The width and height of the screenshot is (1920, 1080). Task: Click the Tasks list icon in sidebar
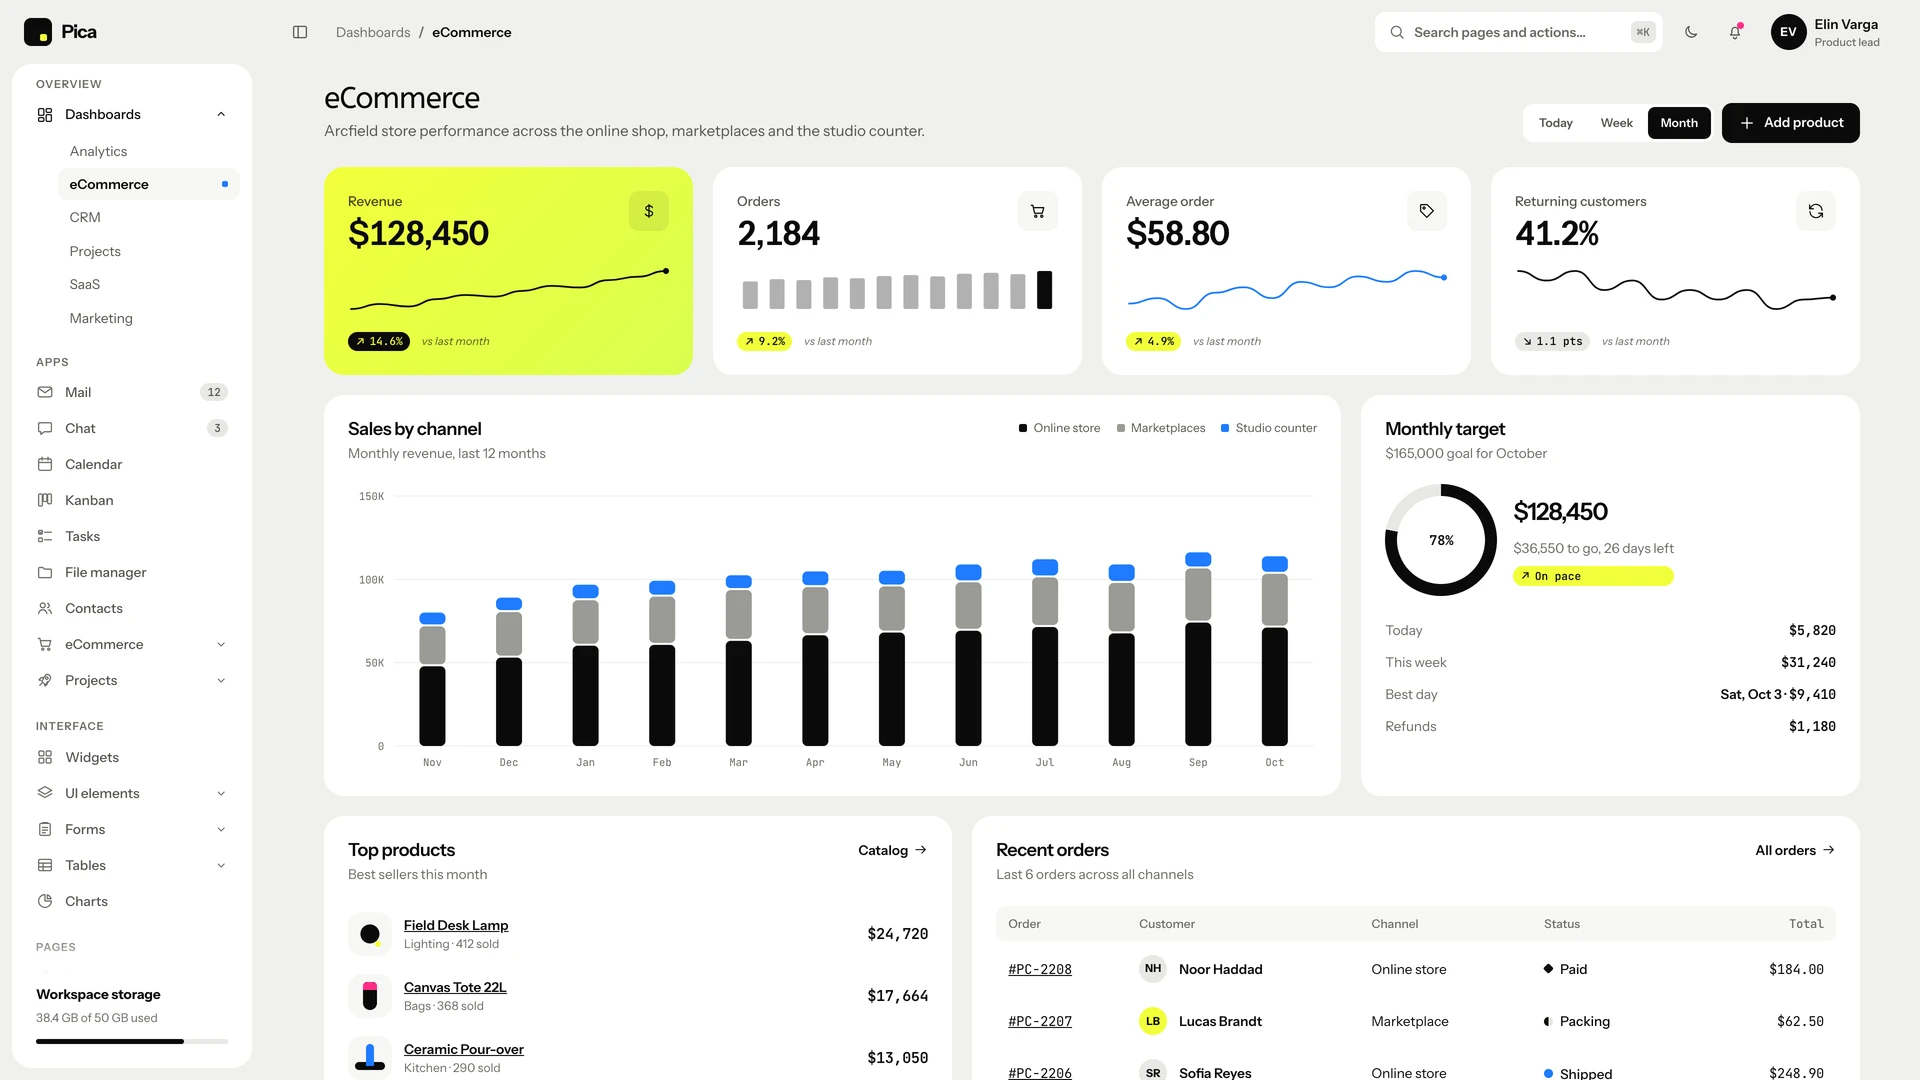(45, 536)
